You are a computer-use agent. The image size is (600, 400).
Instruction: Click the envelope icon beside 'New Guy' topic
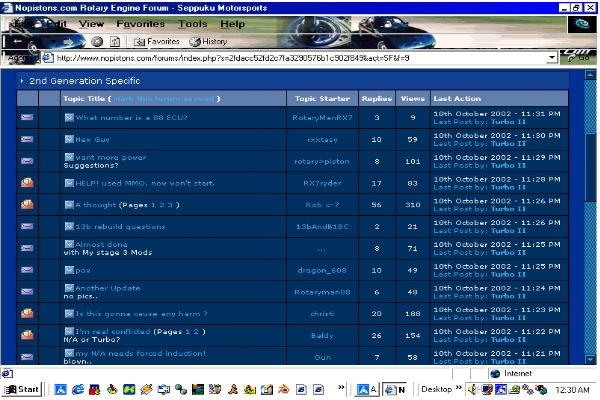[27, 138]
